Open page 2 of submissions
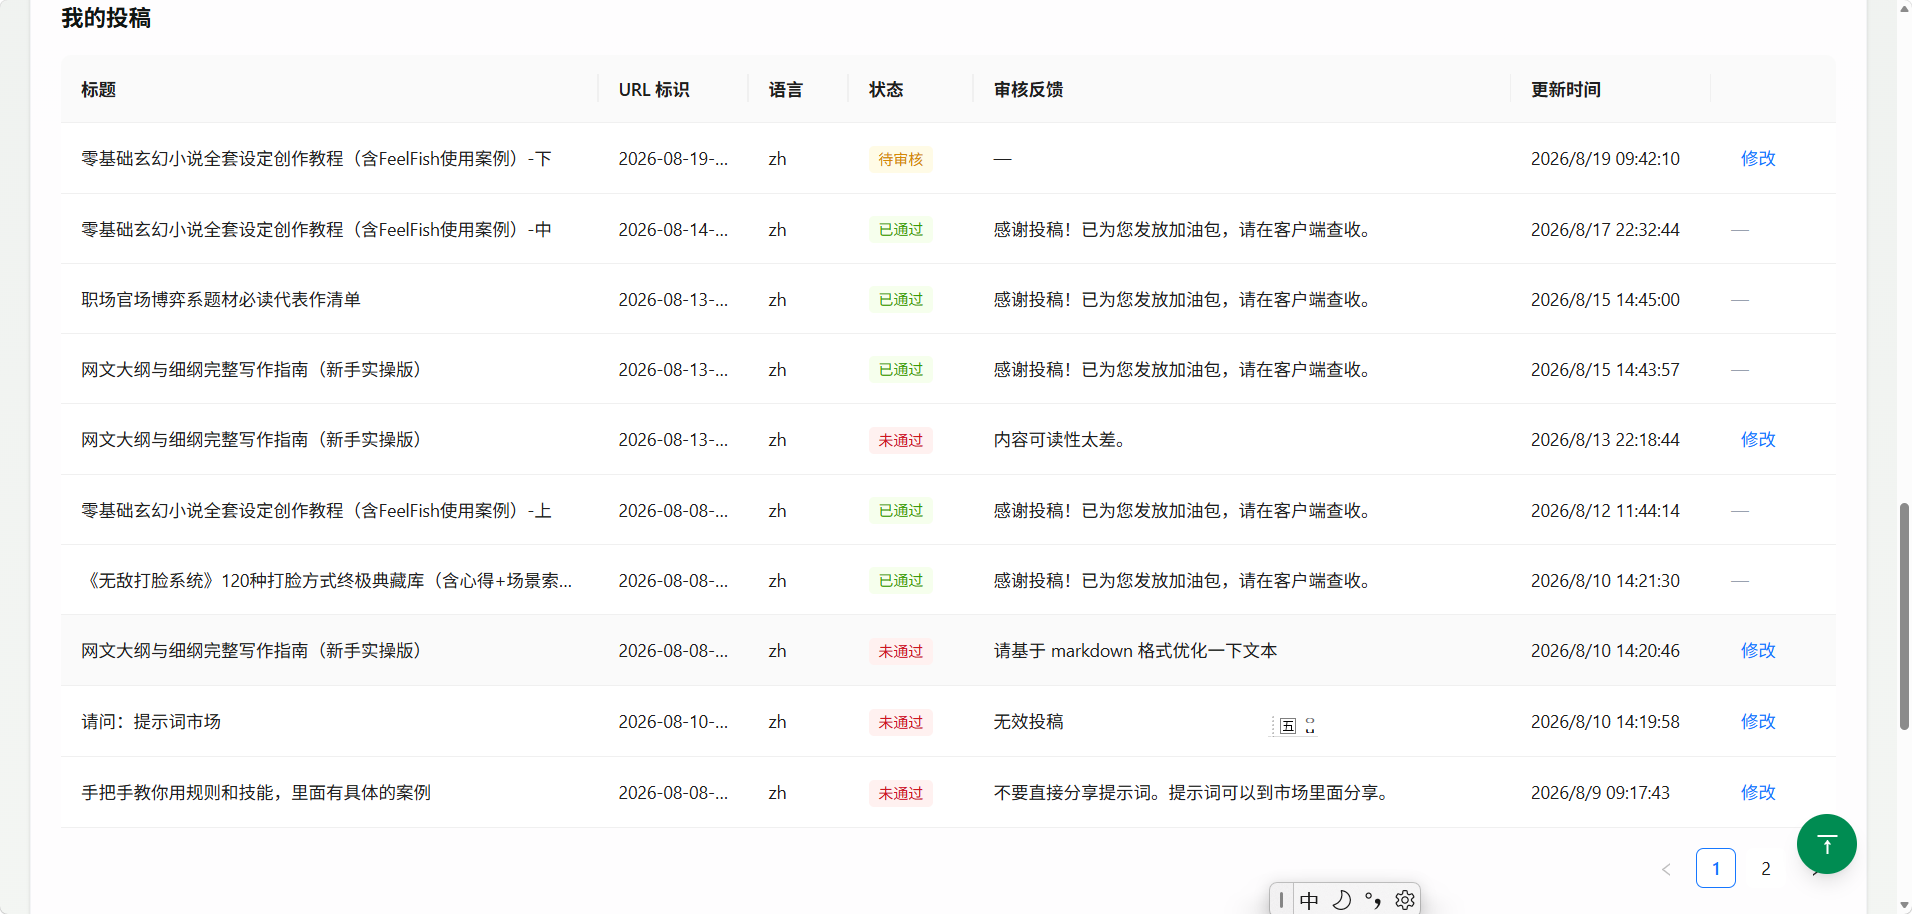Screen dimensions: 1912x914 tap(1766, 869)
